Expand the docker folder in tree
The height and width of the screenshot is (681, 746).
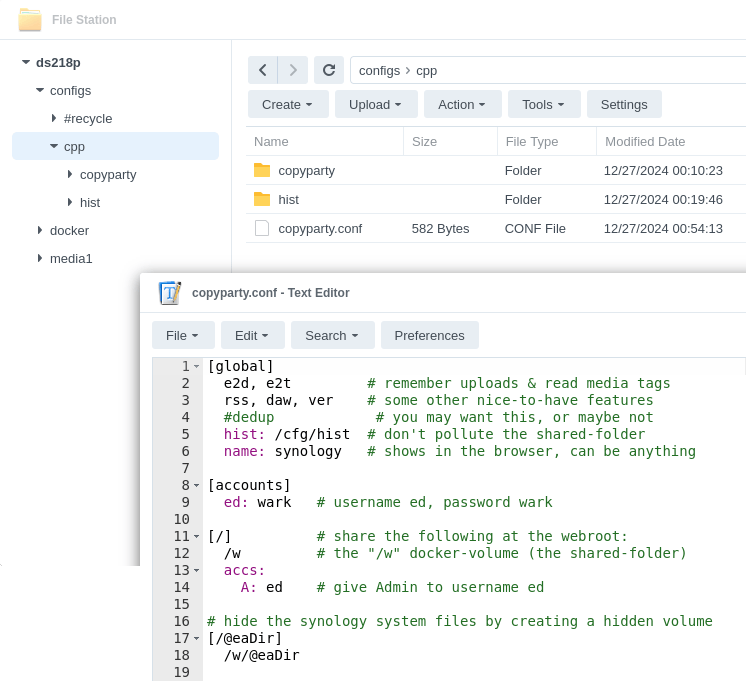click(x=40, y=230)
